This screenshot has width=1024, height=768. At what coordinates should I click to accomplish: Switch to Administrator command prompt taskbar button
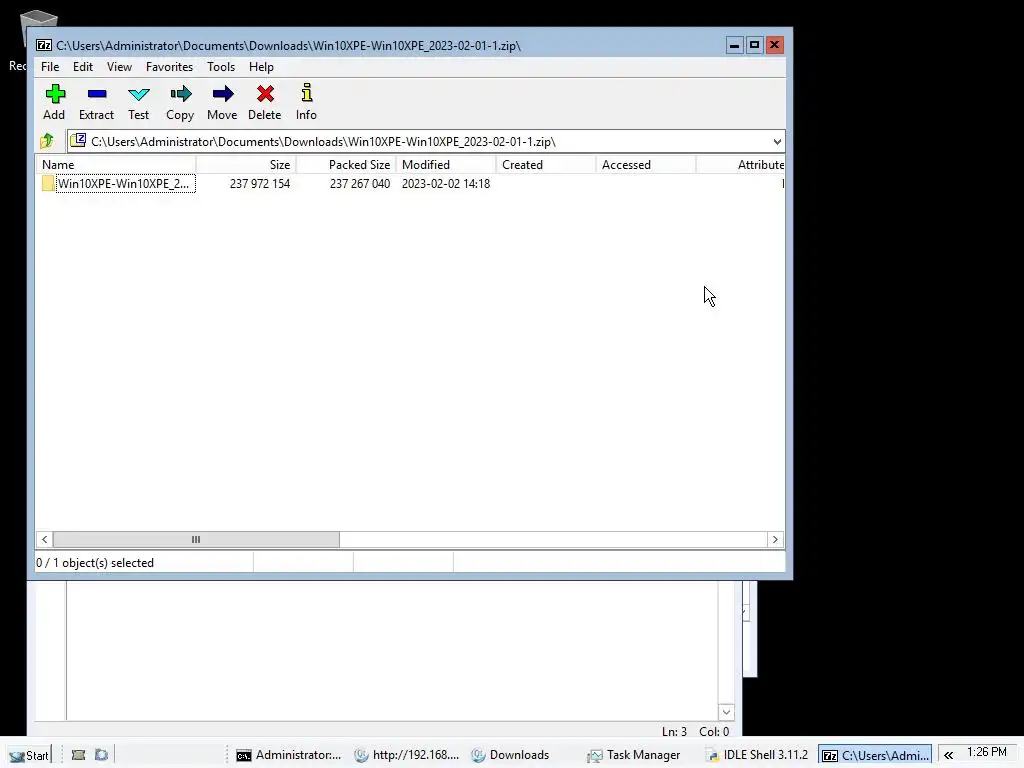[x=289, y=755]
